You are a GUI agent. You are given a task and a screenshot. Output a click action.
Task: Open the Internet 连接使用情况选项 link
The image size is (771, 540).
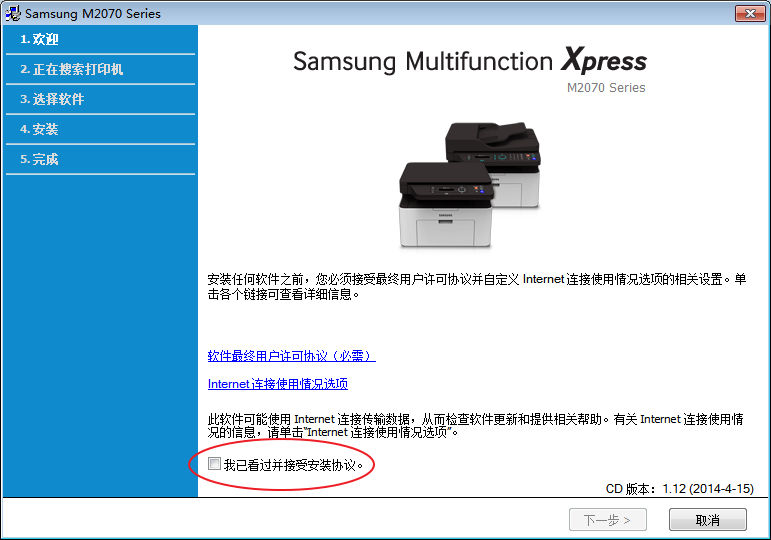(x=278, y=384)
